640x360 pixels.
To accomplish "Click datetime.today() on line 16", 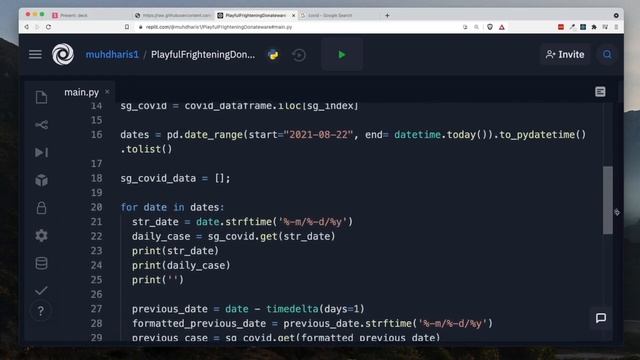I will click(441, 135).
